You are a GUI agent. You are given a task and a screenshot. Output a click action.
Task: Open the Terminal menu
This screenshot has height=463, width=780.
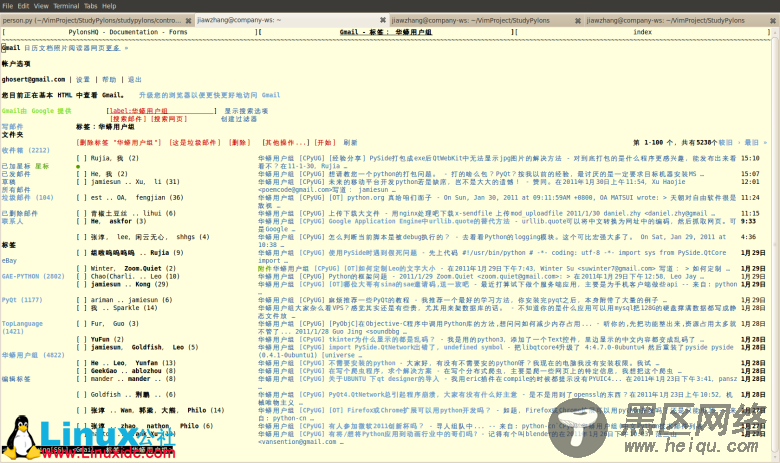[66, 6]
